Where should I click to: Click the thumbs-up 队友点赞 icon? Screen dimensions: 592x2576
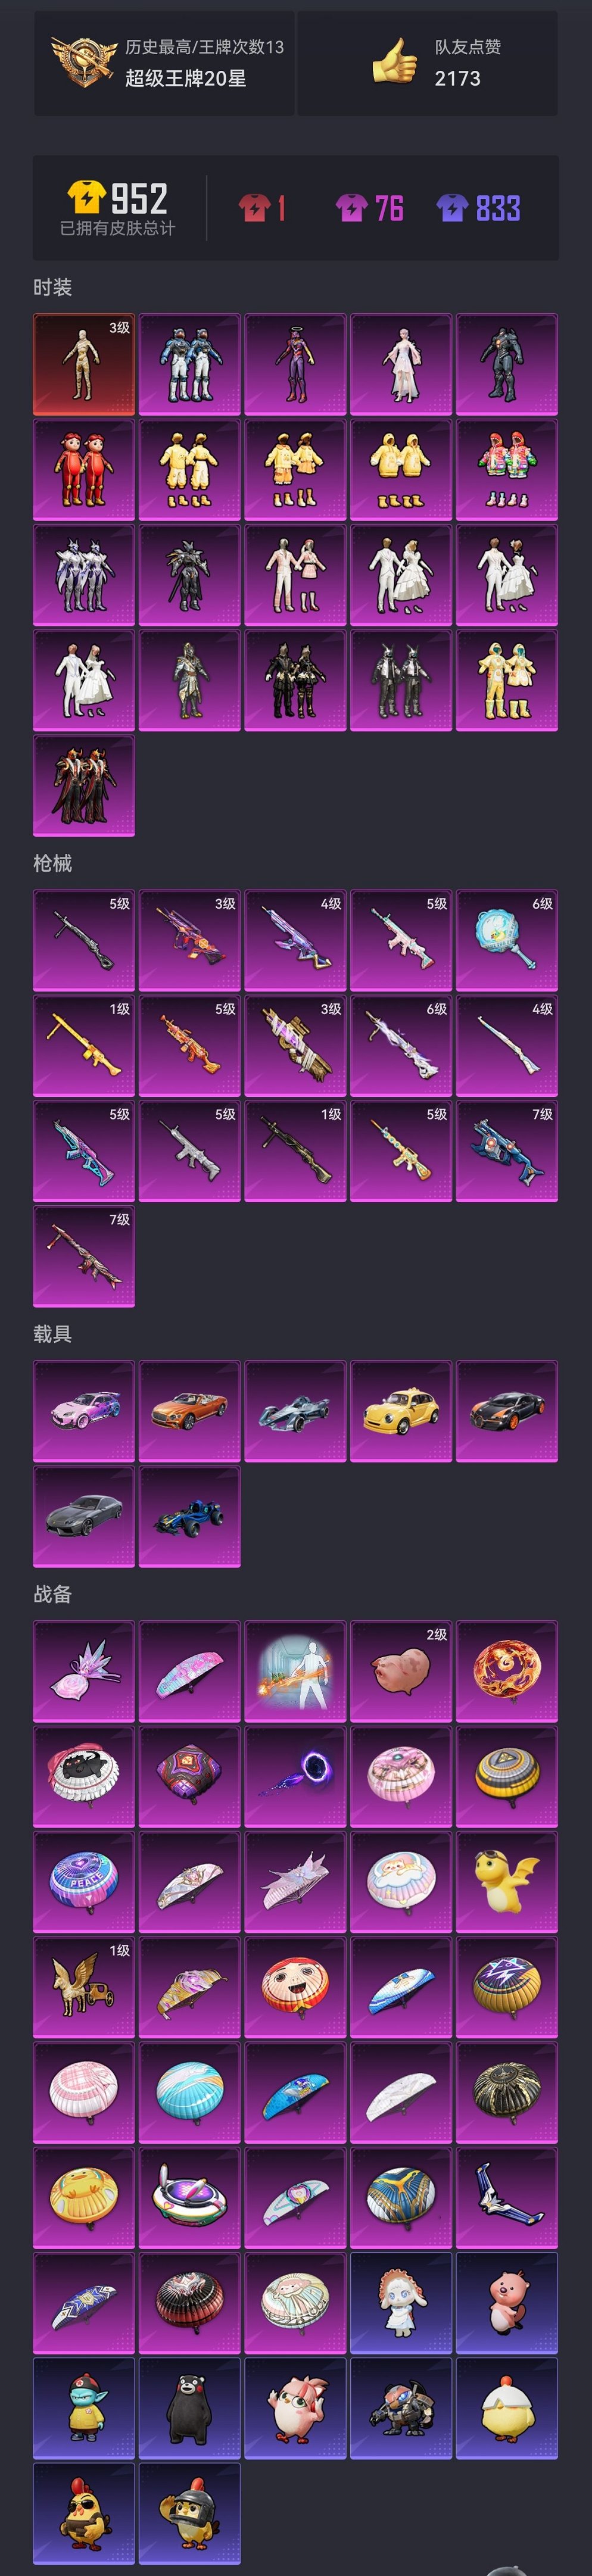tap(394, 62)
